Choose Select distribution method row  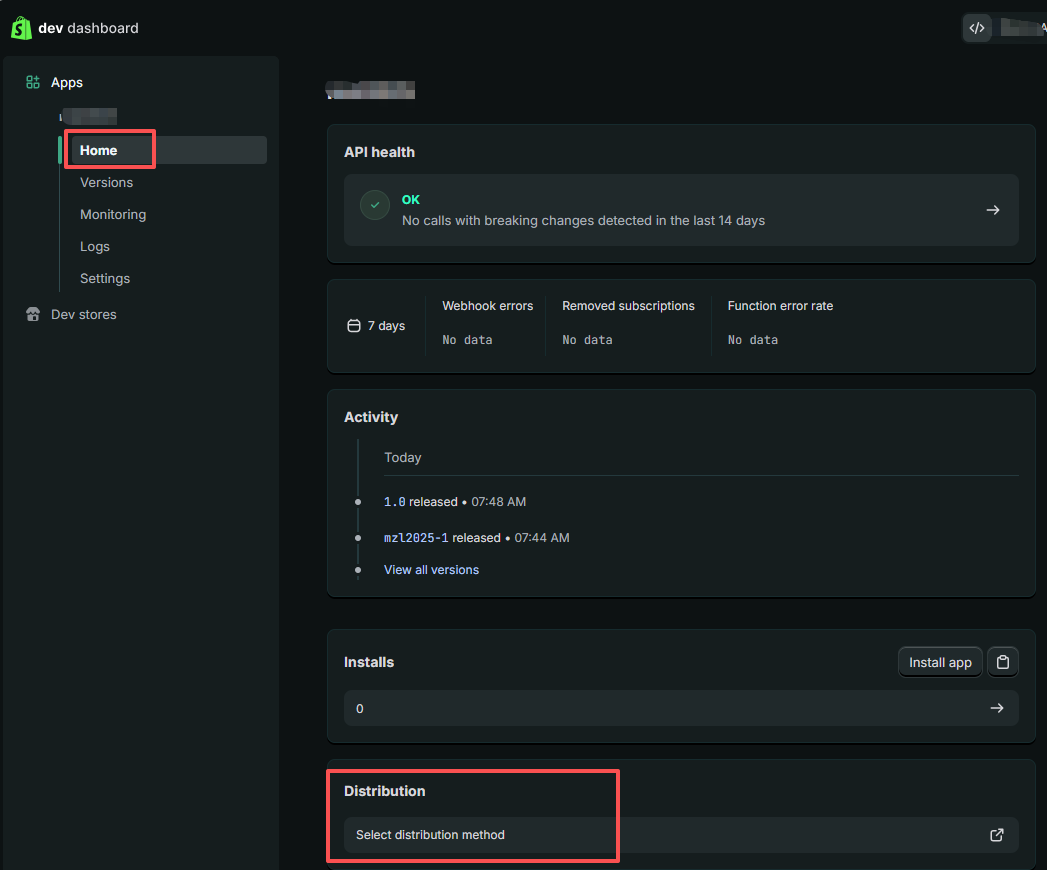[x=430, y=835]
